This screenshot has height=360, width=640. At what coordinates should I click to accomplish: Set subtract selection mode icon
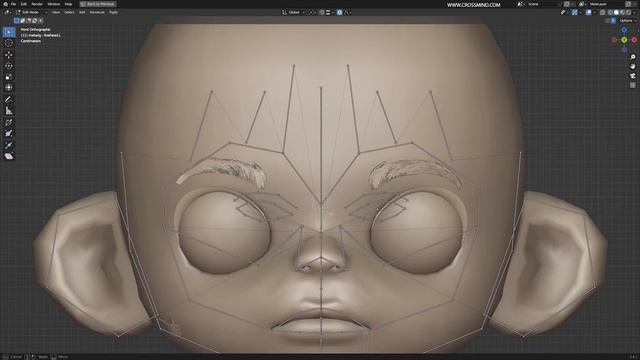(x=29, y=20)
